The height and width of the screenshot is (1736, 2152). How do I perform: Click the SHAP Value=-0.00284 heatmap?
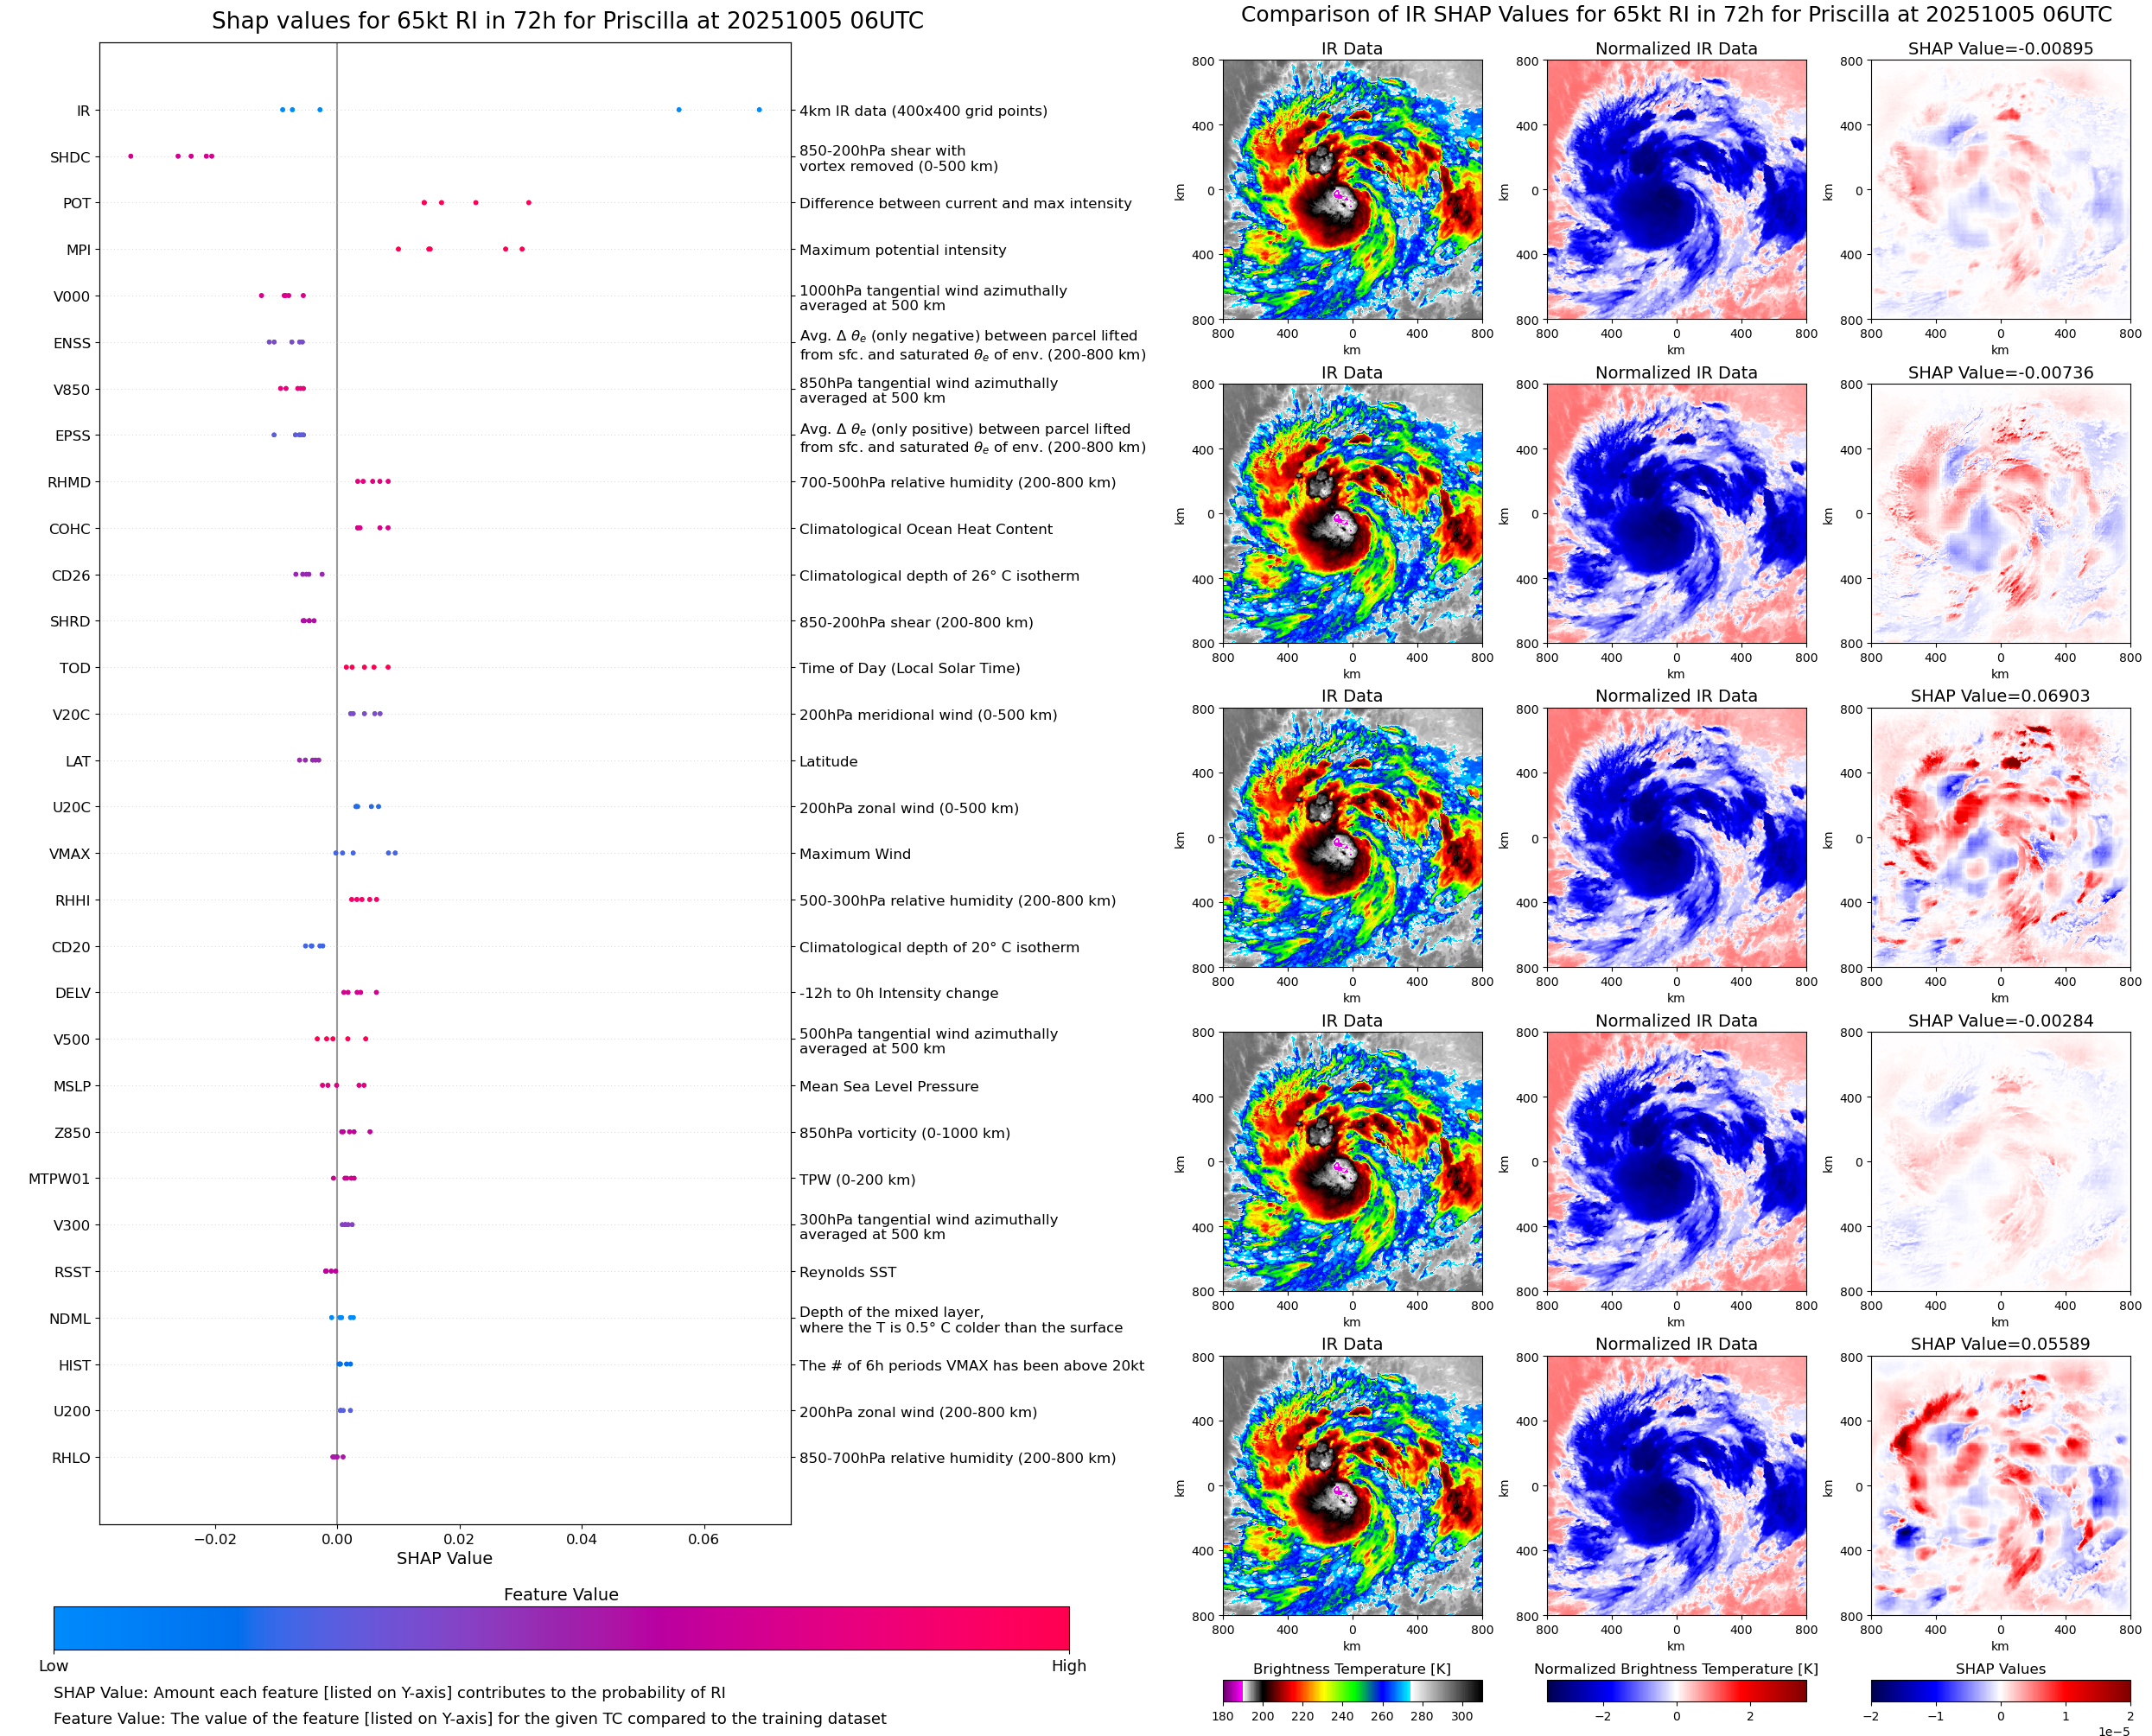(2000, 1162)
